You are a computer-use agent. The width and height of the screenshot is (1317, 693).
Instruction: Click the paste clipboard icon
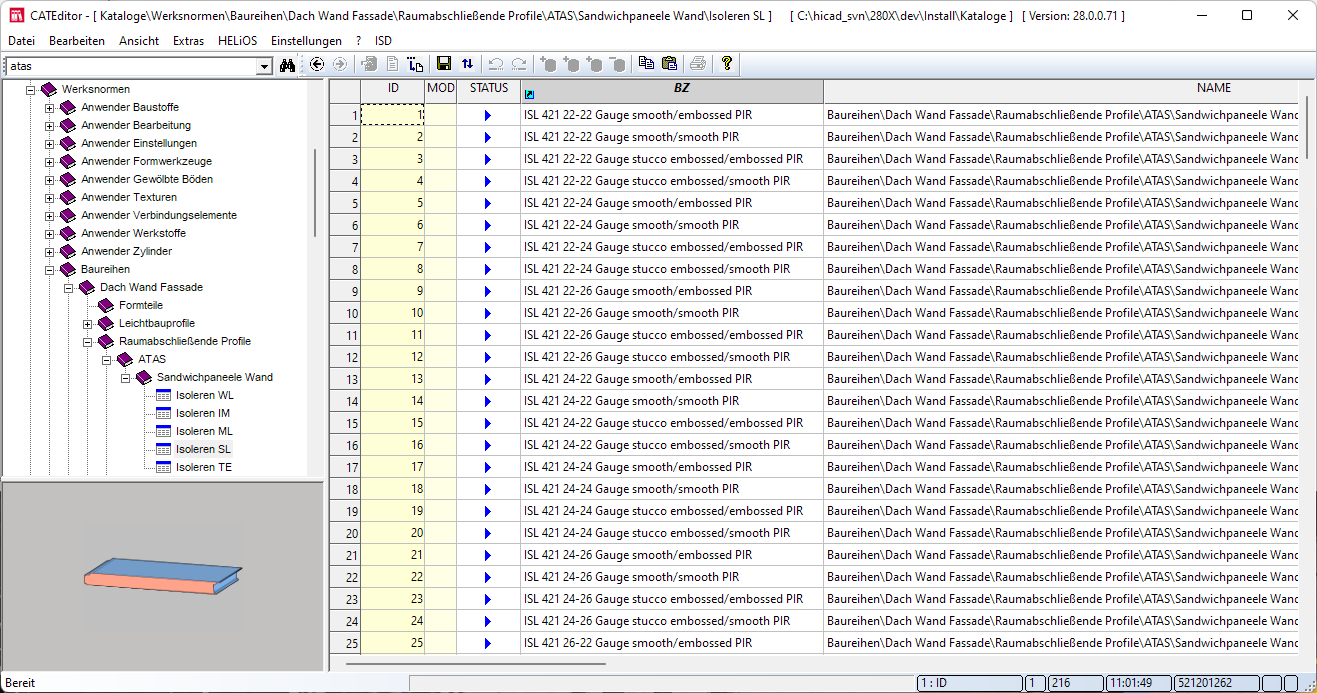(x=669, y=64)
